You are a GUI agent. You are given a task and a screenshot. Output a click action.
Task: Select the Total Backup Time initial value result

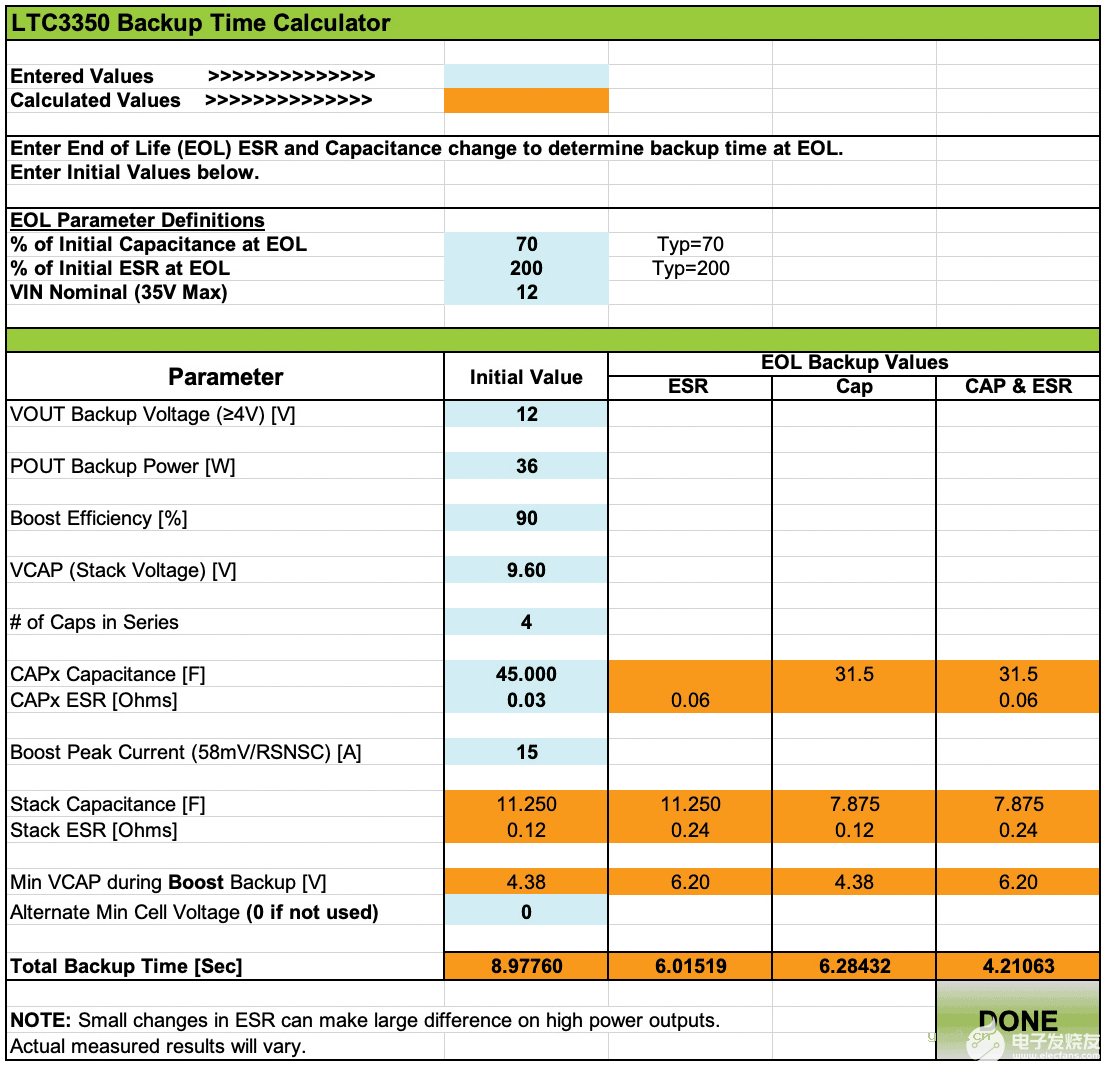(526, 966)
